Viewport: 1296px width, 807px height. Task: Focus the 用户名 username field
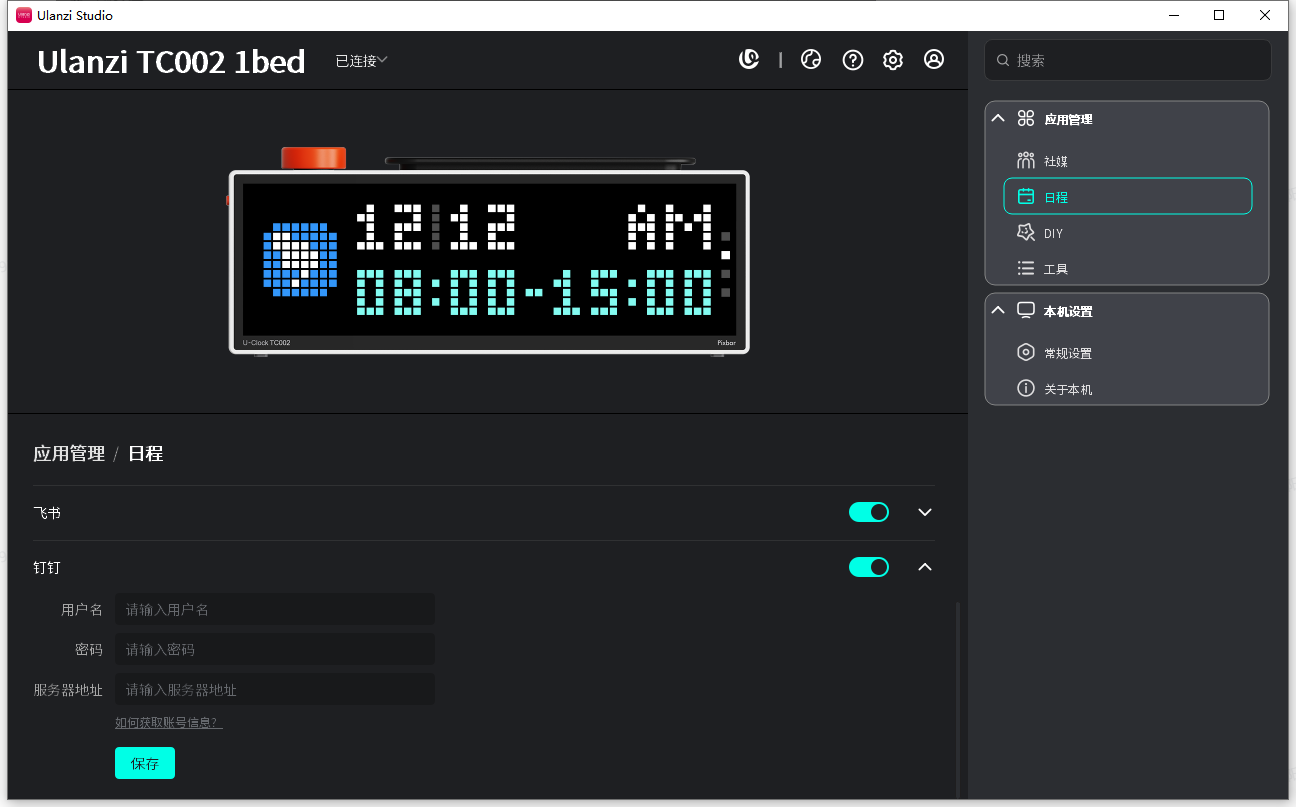275,609
